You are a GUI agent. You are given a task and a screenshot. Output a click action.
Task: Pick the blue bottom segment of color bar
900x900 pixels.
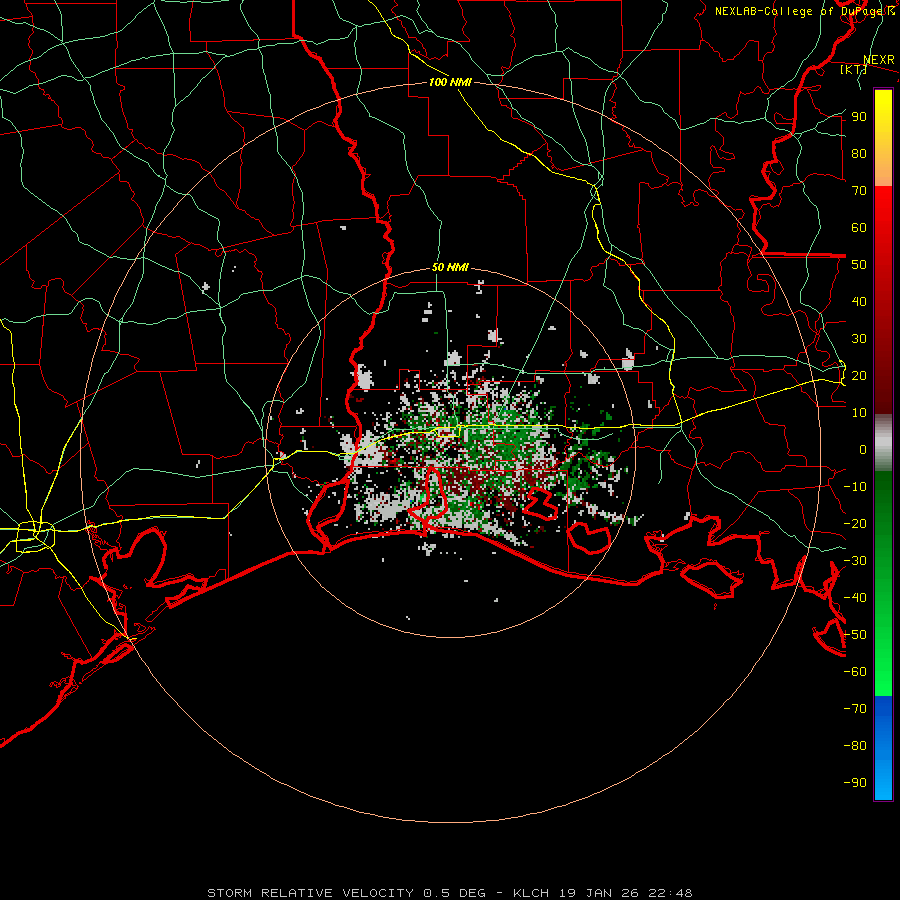point(883,748)
